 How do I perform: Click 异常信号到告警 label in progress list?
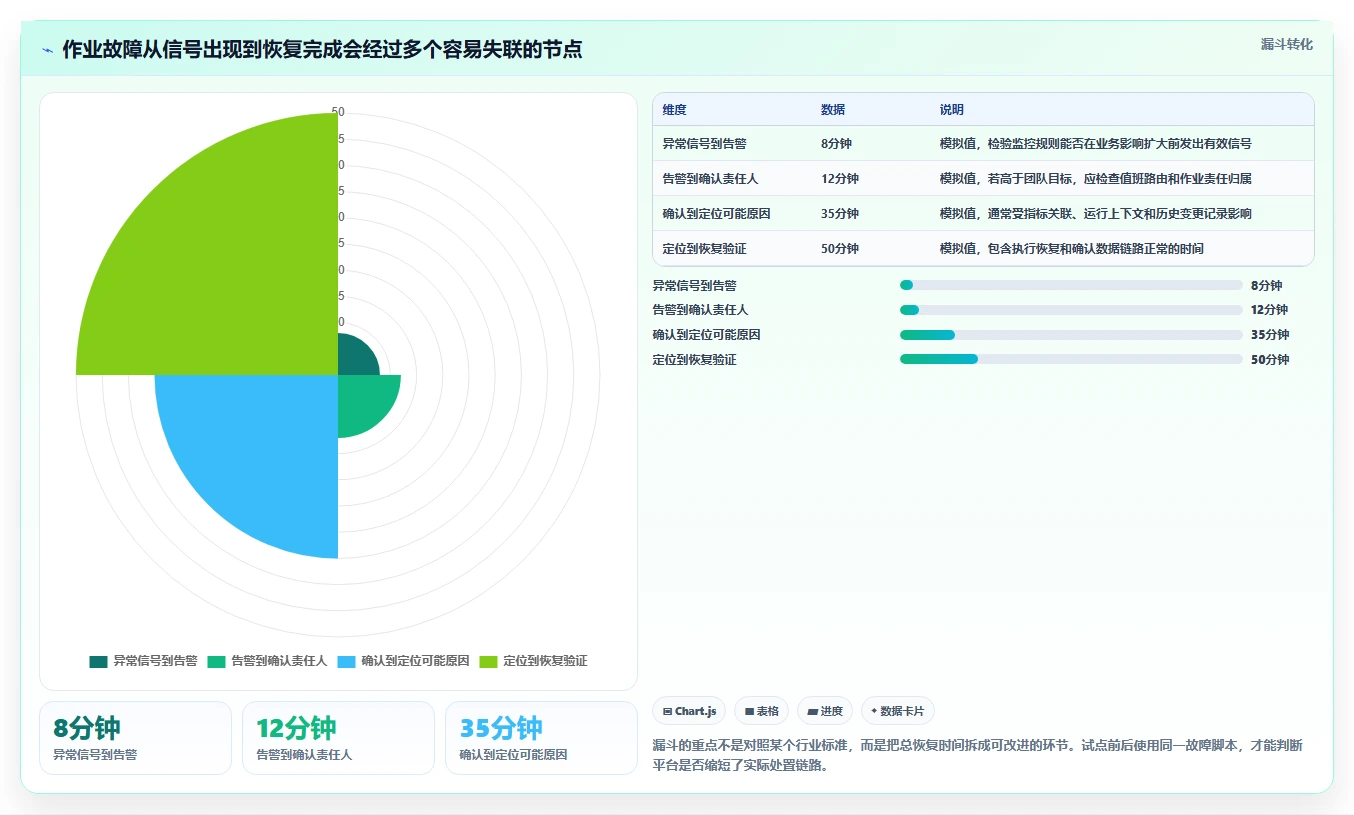(x=694, y=286)
